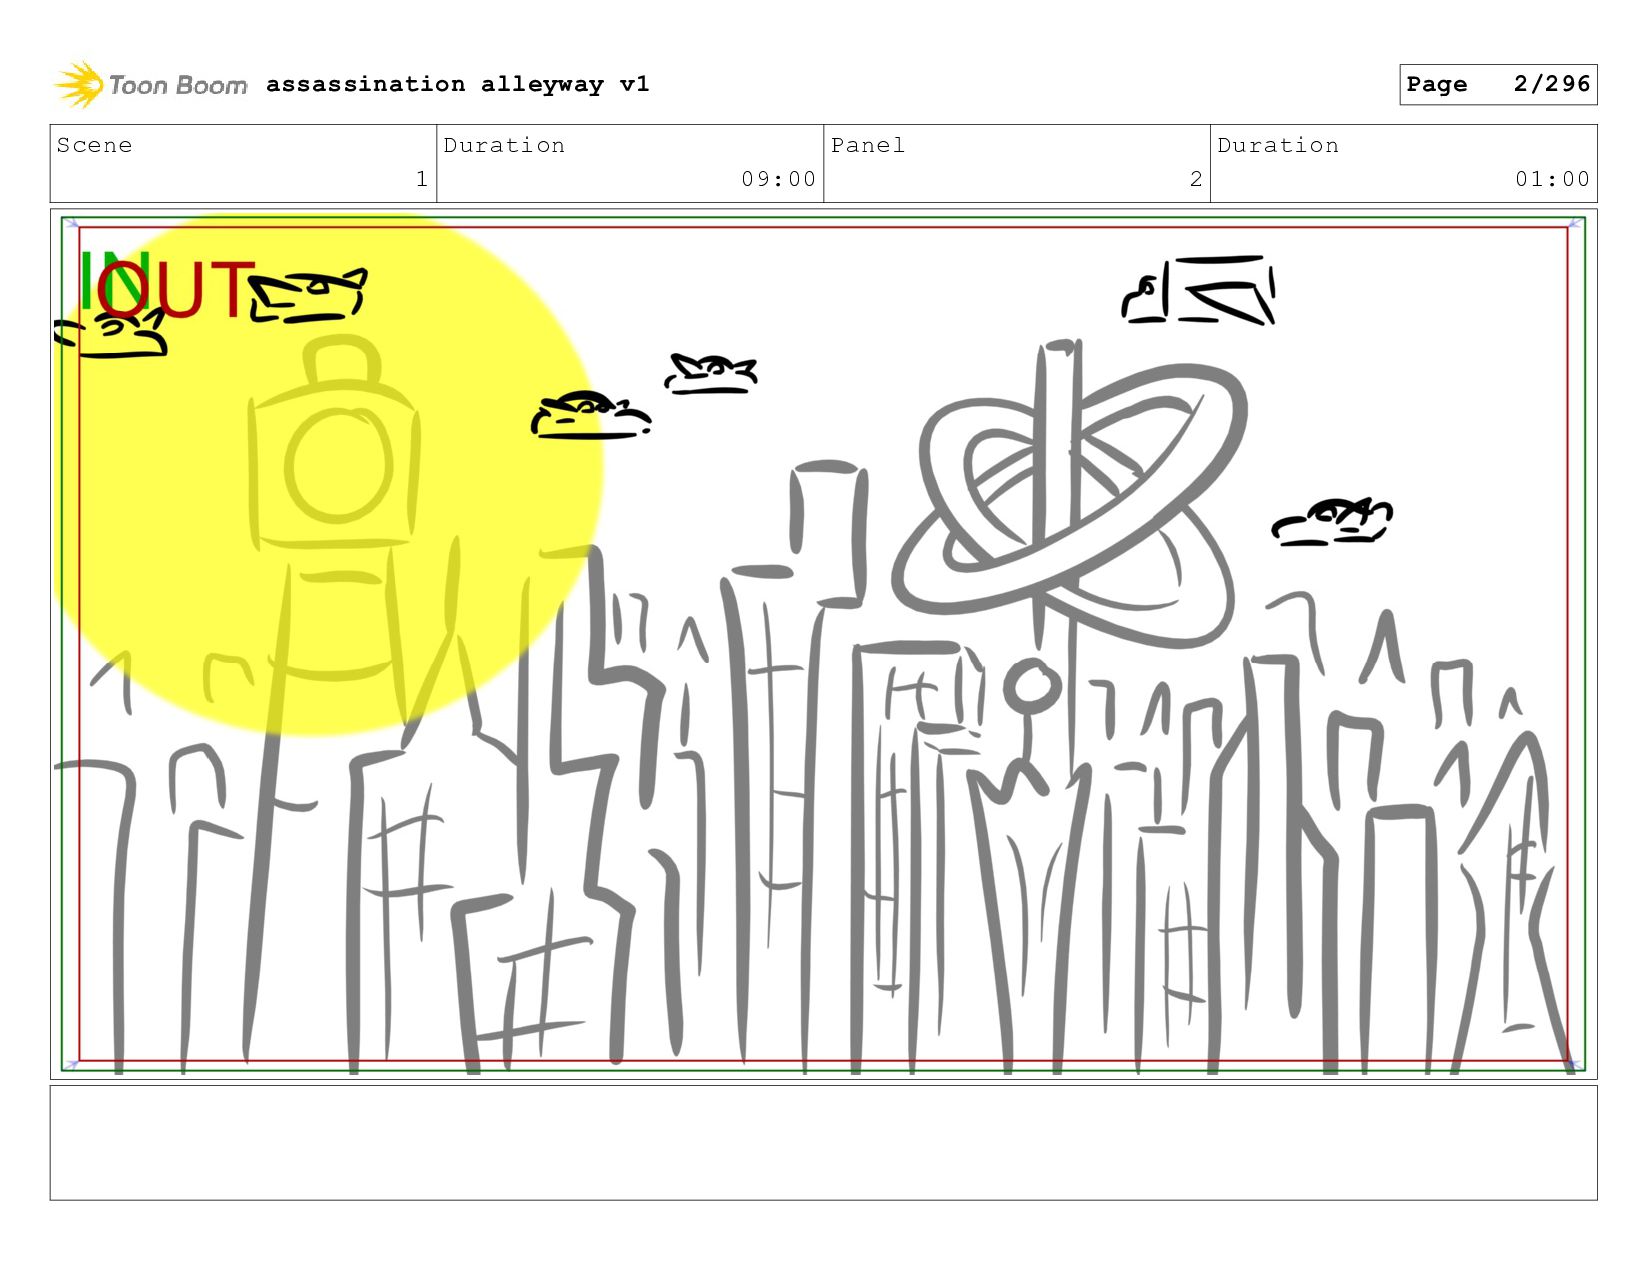1650x1275 pixels.
Task: Click the Page 2/296 box
Action: [1498, 84]
